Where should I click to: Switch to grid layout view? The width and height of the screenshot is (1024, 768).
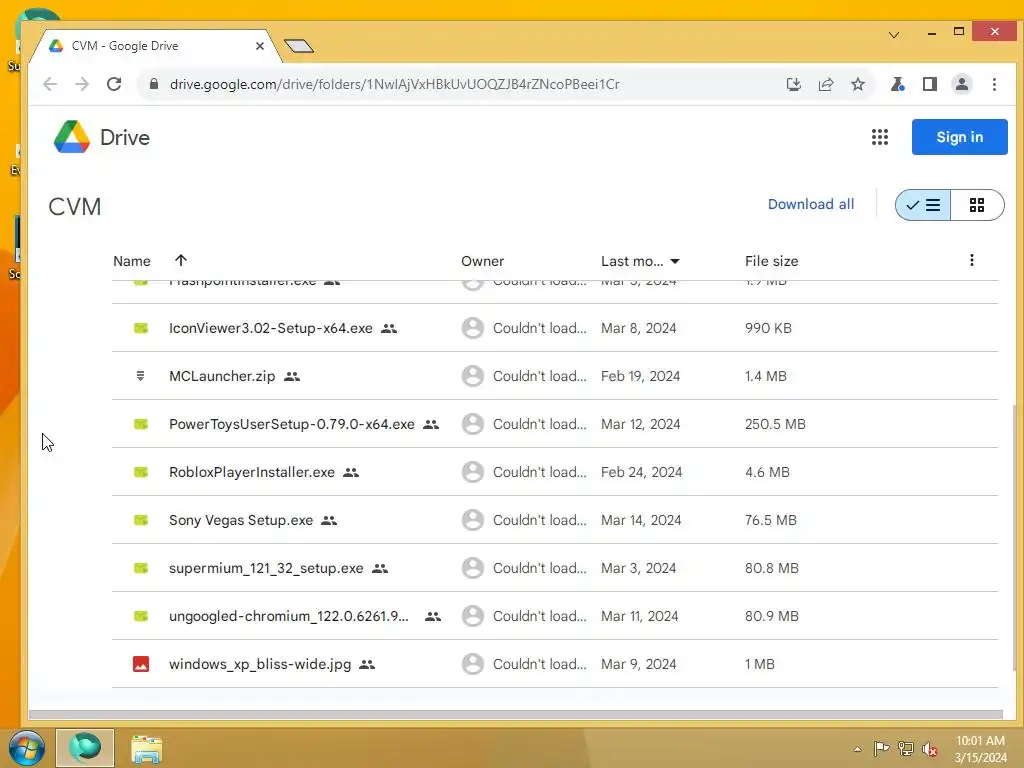[977, 205]
